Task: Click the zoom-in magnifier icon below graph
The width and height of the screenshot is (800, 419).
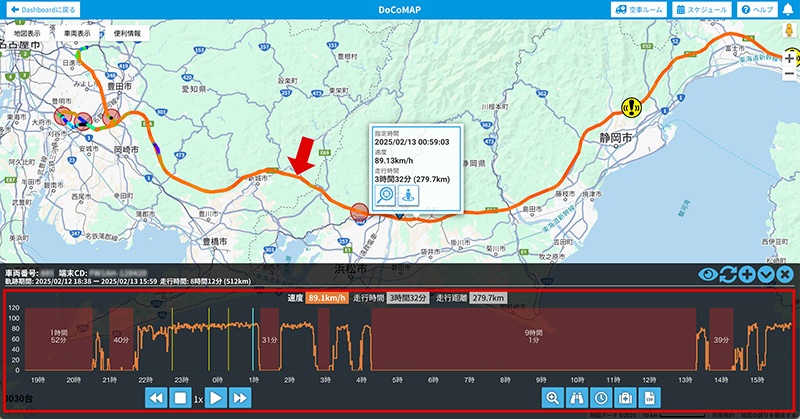Action: [552, 398]
